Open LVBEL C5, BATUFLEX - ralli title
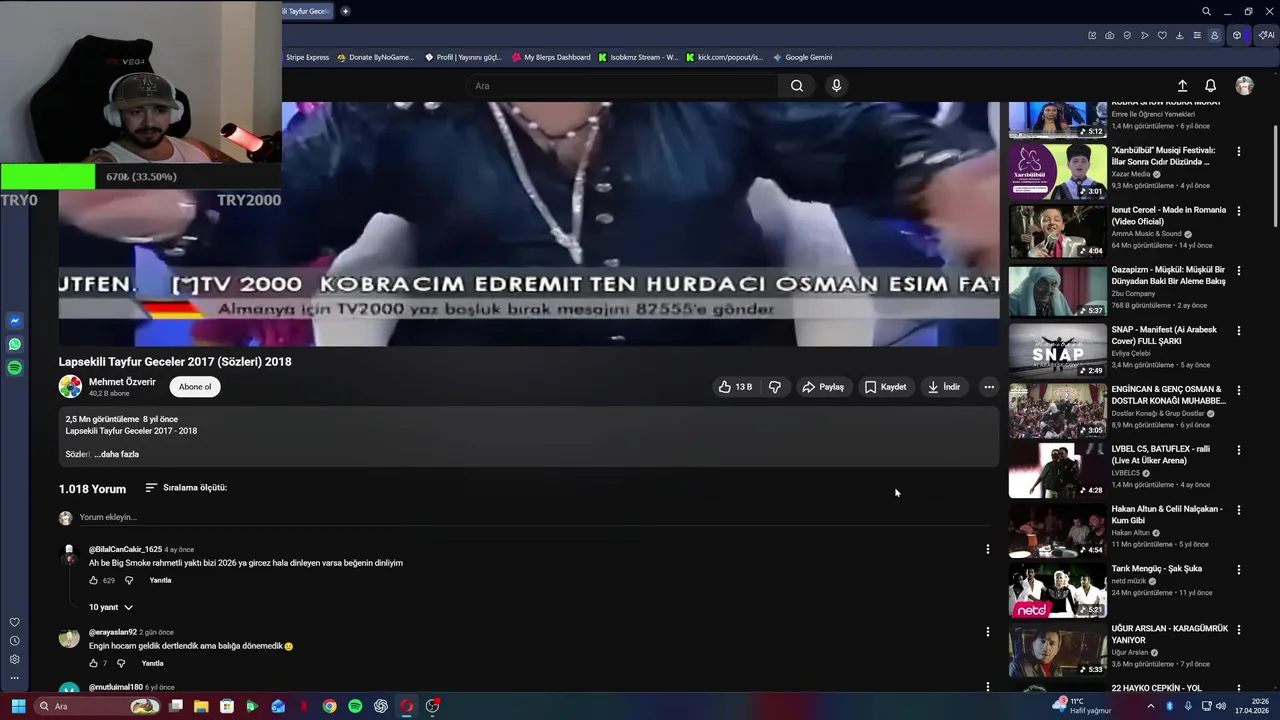This screenshot has height=720, width=1280. [1161, 455]
